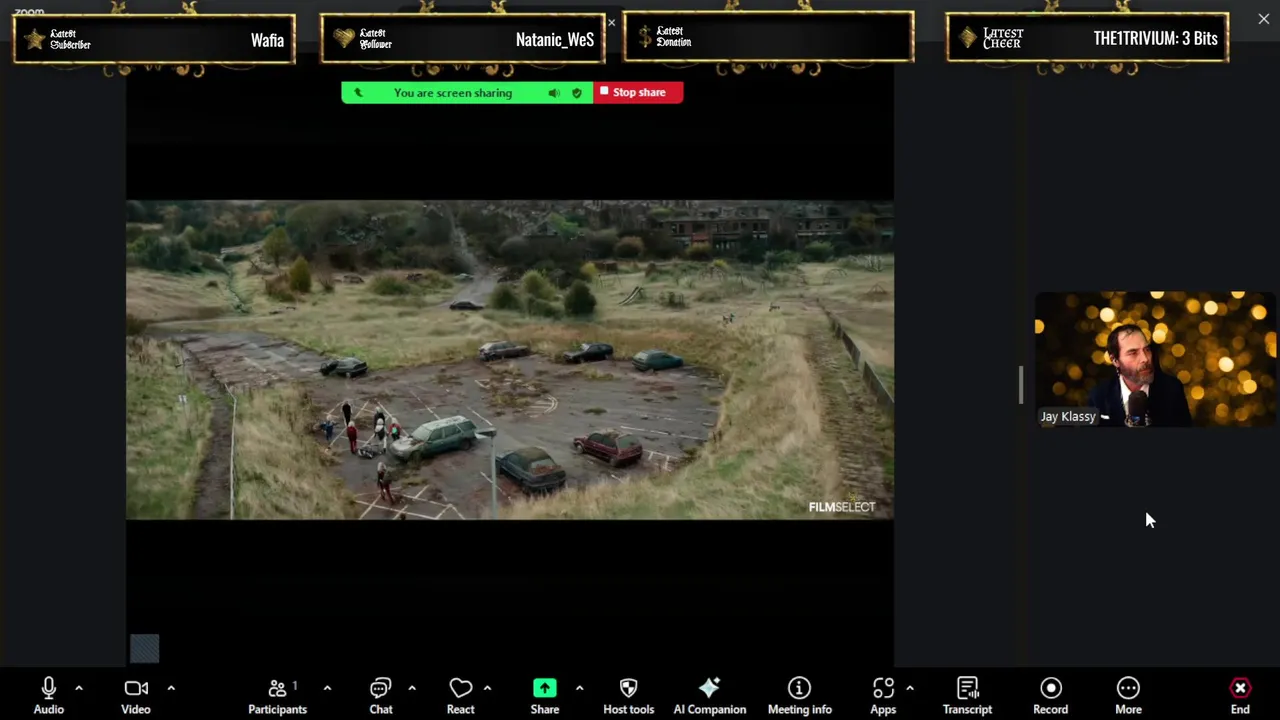
Task: Click the green Share screen button
Action: 545,695
